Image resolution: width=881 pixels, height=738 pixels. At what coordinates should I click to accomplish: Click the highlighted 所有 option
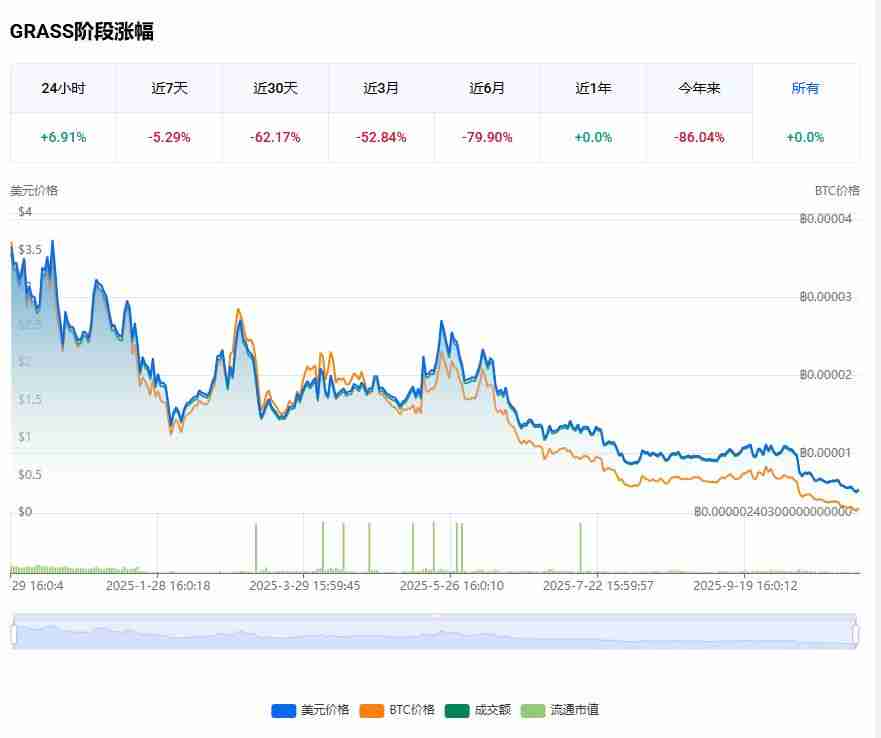tap(805, 88)
